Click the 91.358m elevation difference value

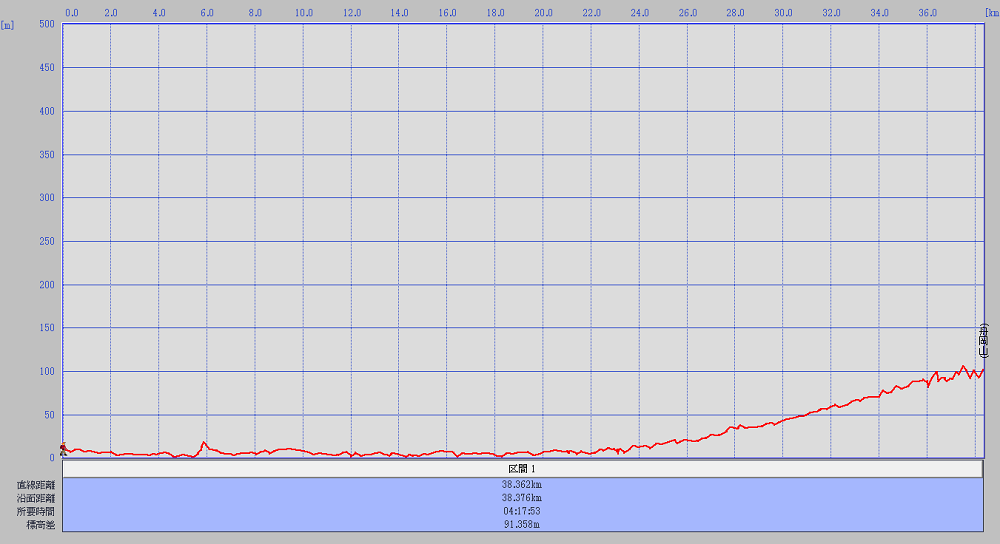[522, 524]
